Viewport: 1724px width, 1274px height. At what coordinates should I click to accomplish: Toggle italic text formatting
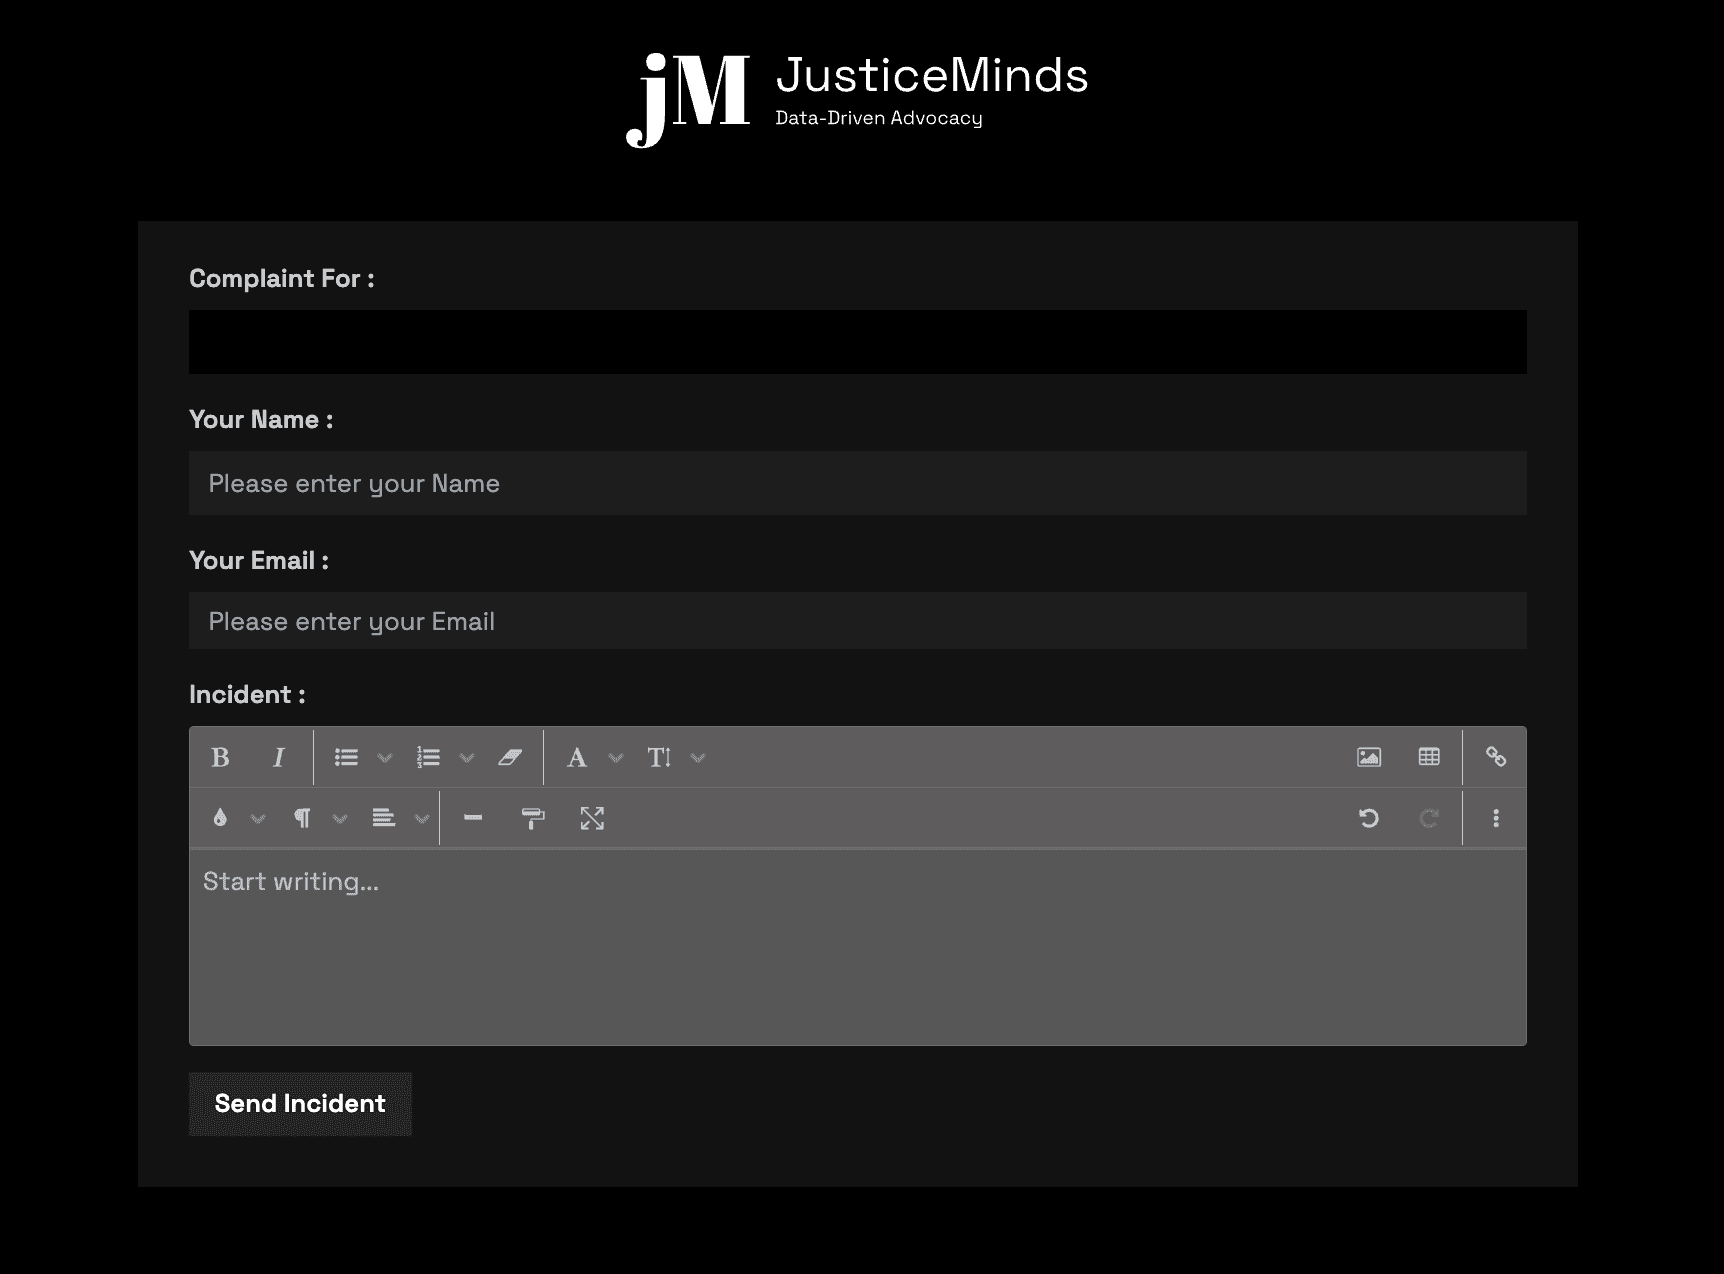[279, 758]
